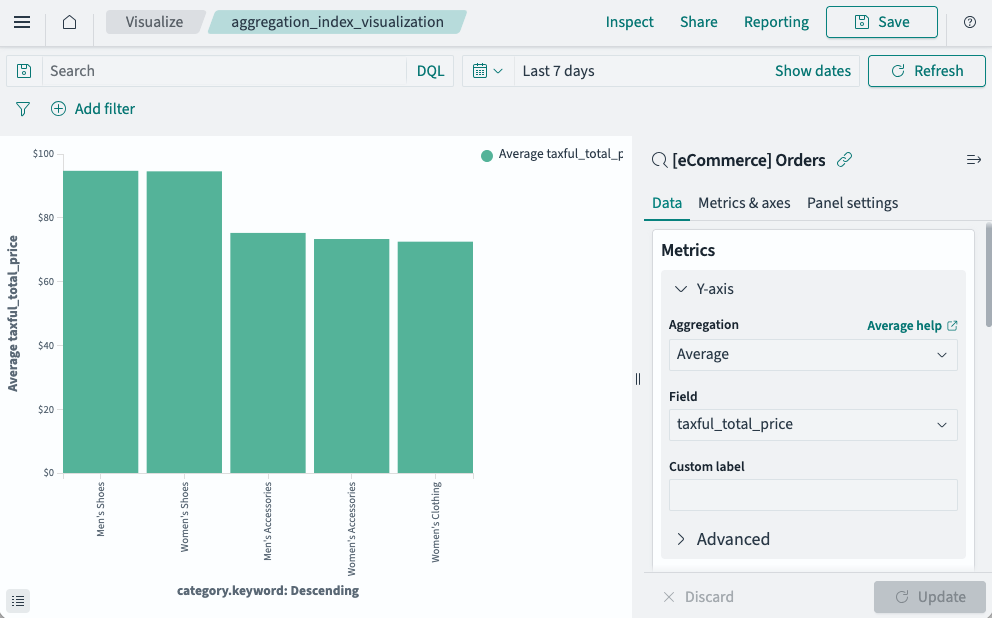Save the visualization
The image size is (992, 618).
click(x=881, y=22)
